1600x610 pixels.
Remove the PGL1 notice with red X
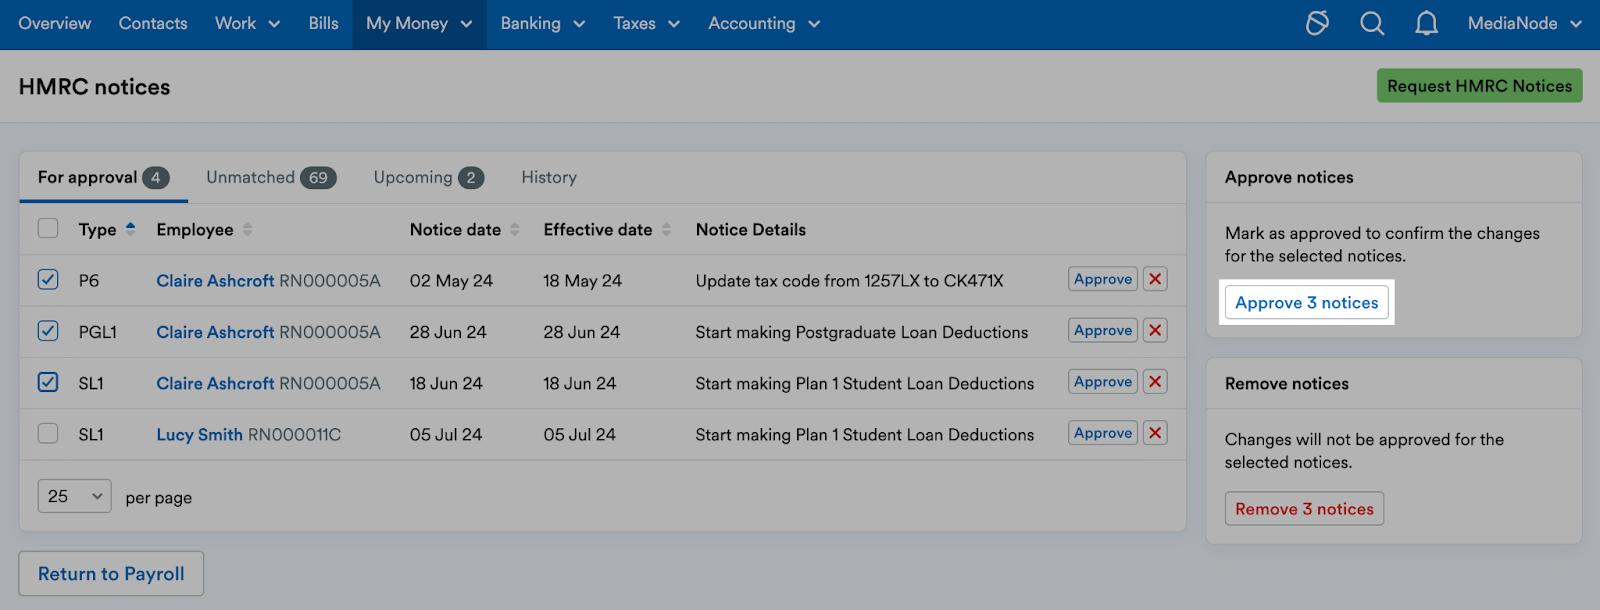(1155, 330)
